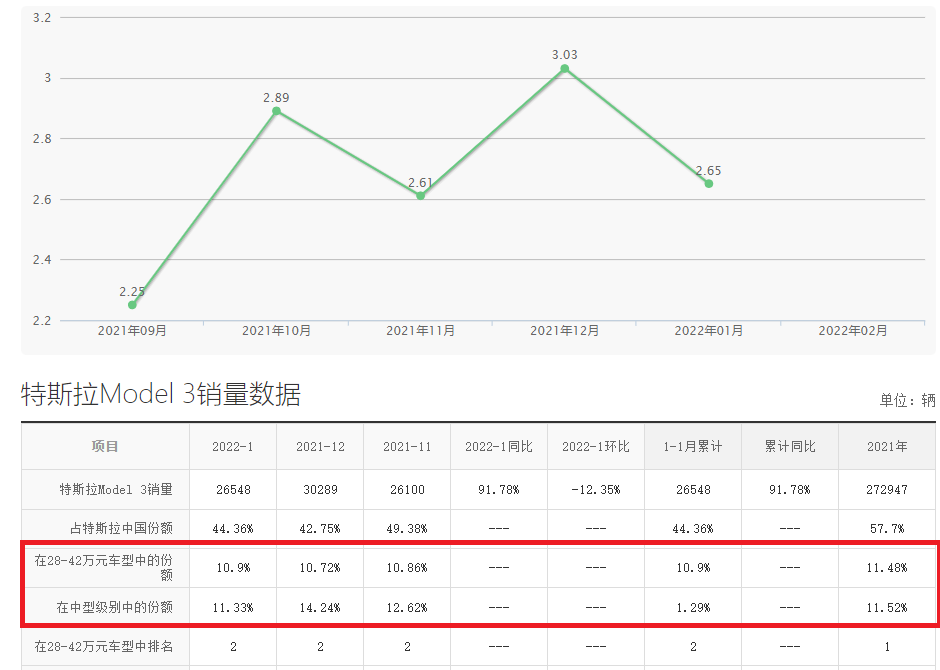Click 44.36% in the 2022-1 column
This screenshot has width=940, height=670.
tap(233, 529)
